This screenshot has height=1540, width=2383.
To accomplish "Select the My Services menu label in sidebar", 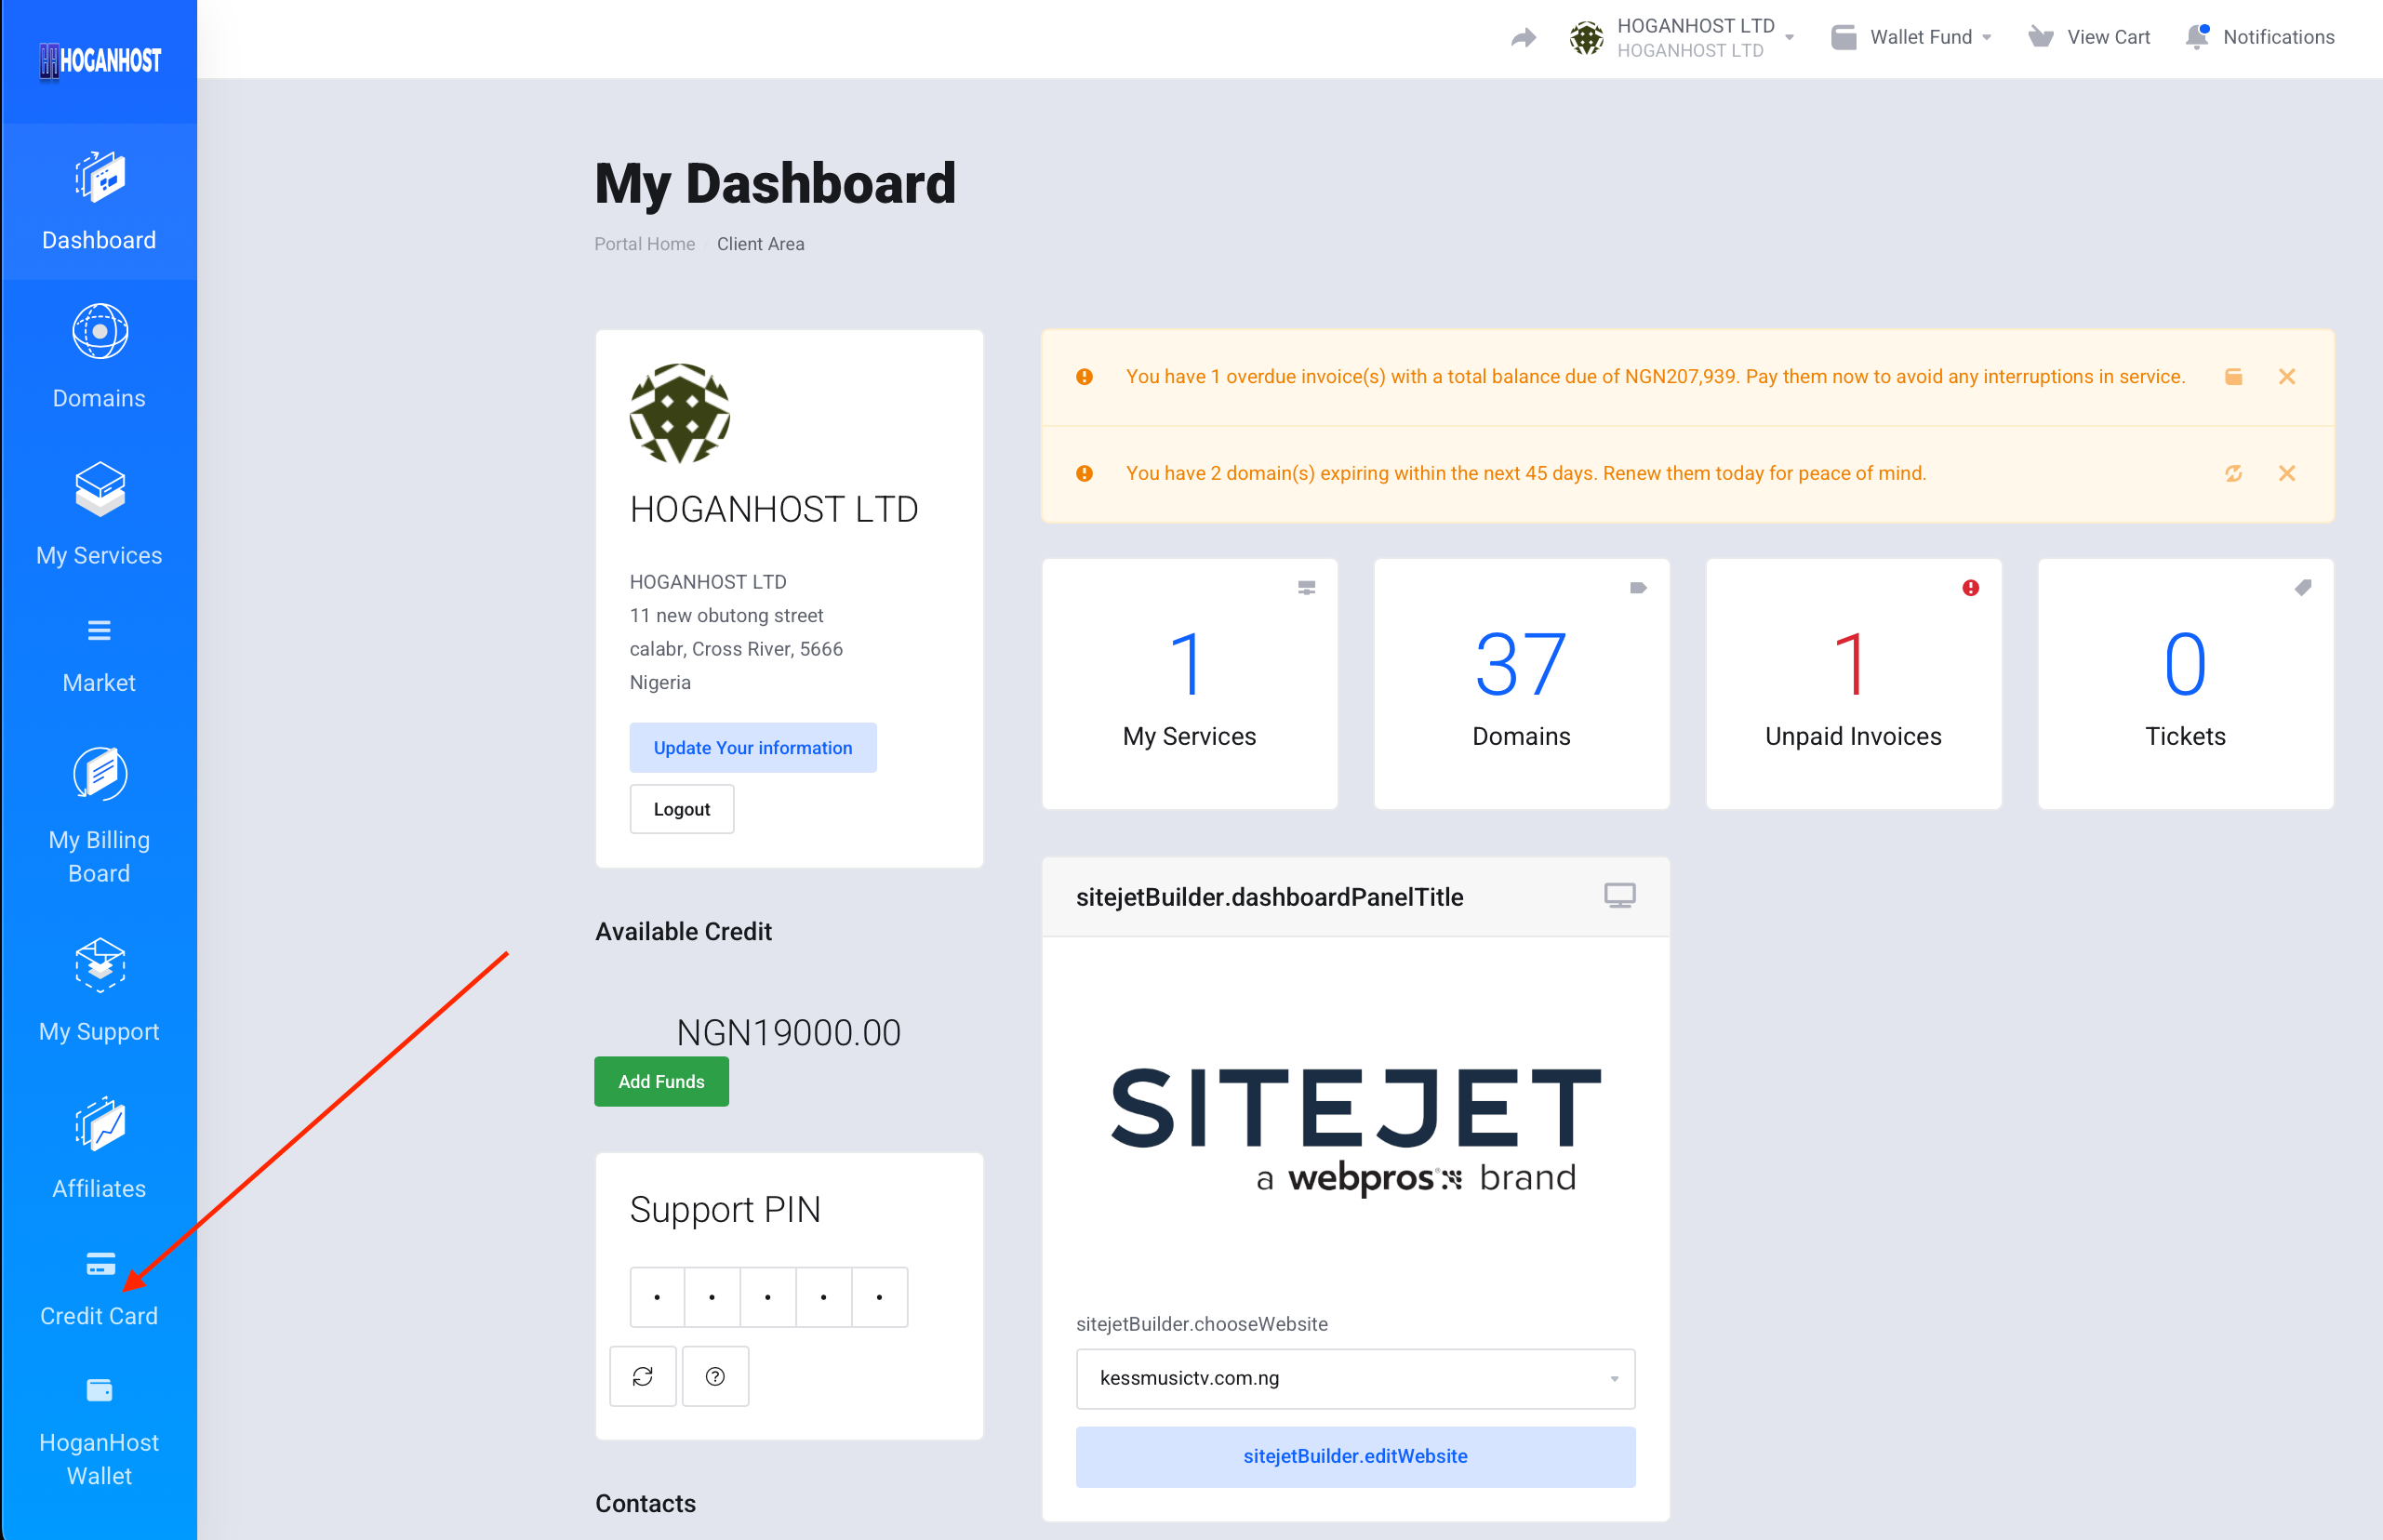I will click(99, 555).
